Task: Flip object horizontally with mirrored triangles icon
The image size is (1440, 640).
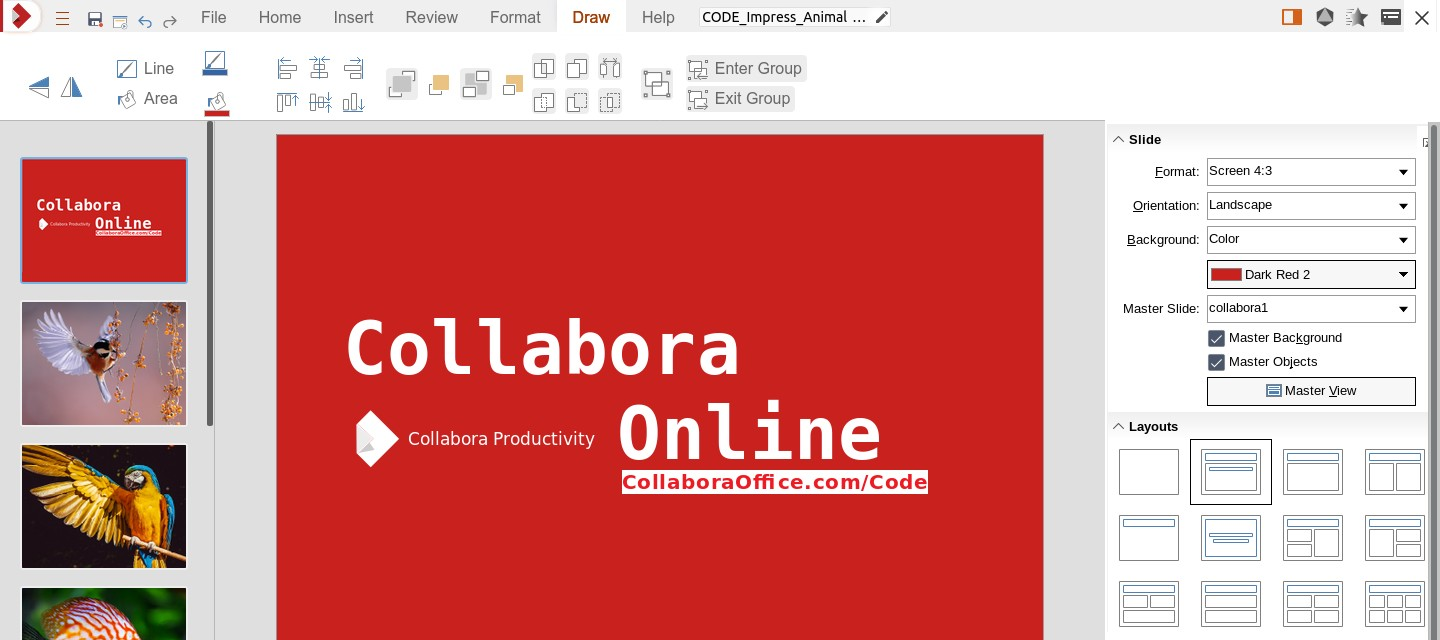Action: pos(71,88)
